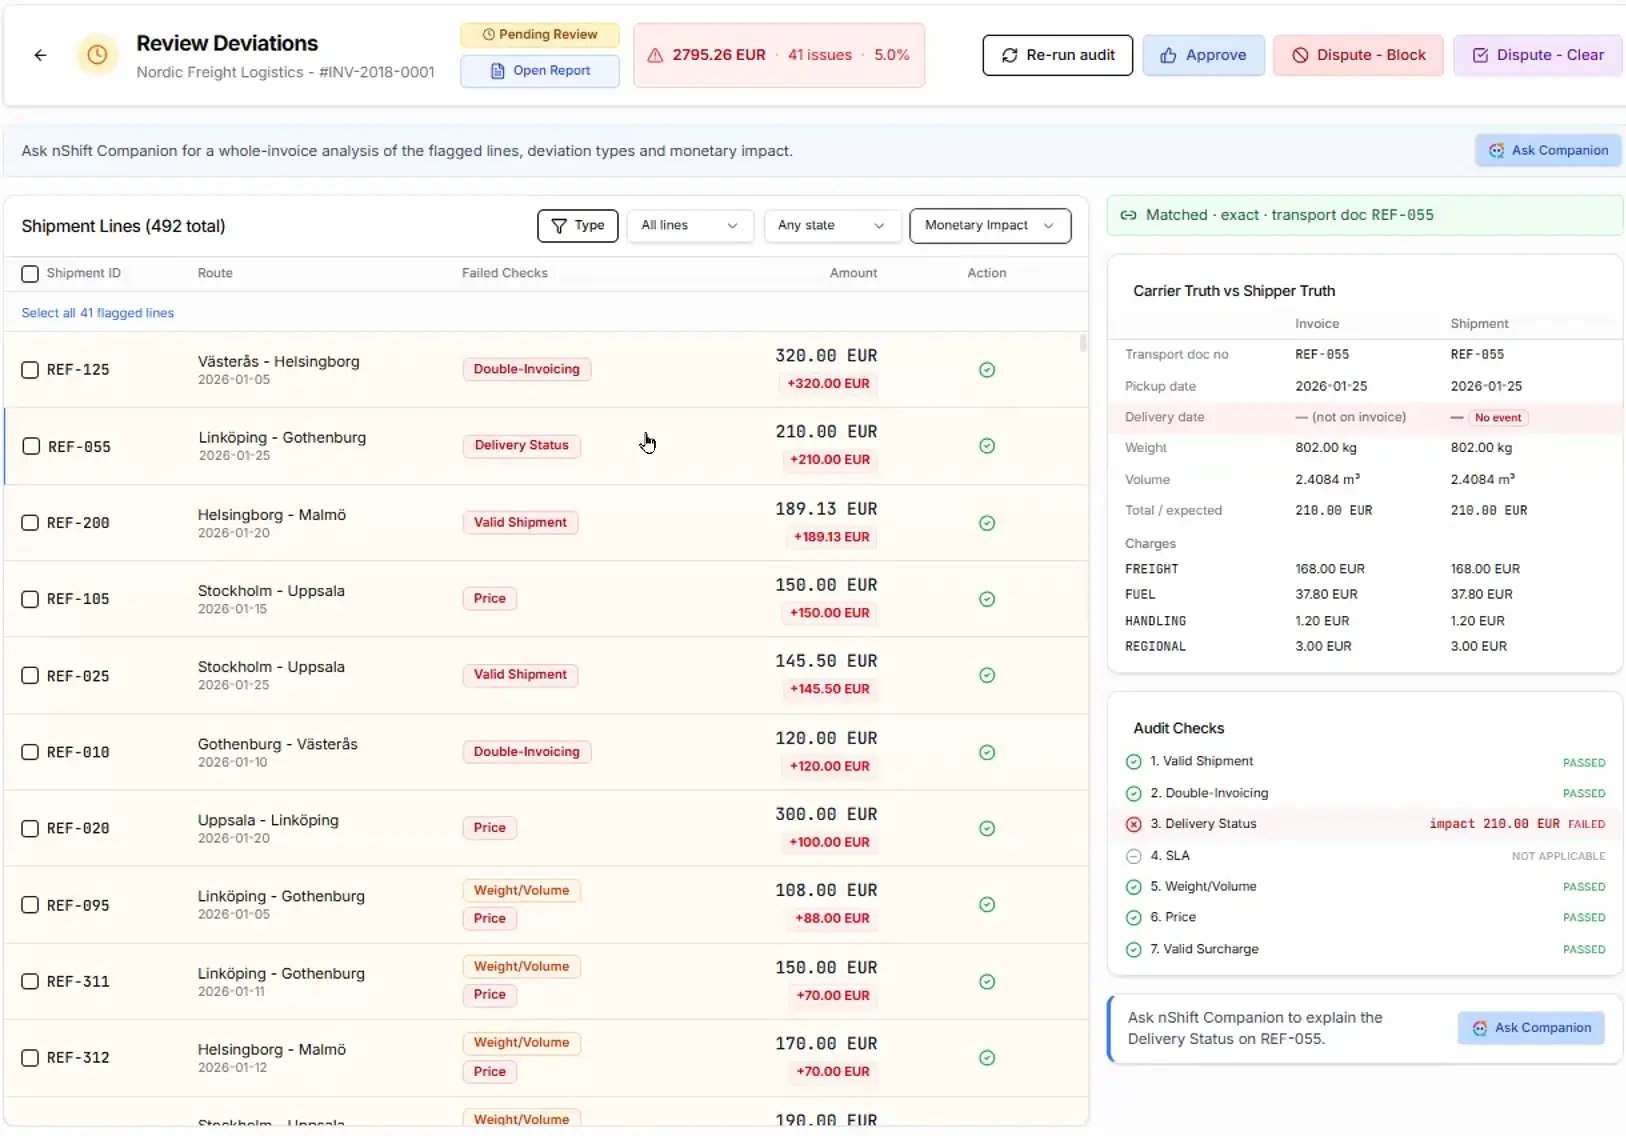Click Ask Companion for Delivery Status on REF-055

1531,1028
